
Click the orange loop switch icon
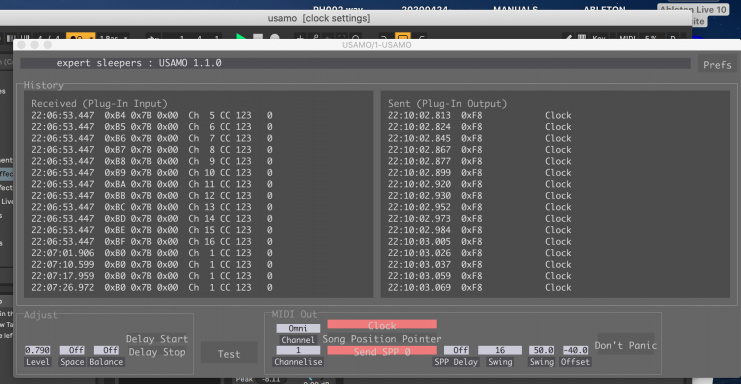tap(403, 37)
